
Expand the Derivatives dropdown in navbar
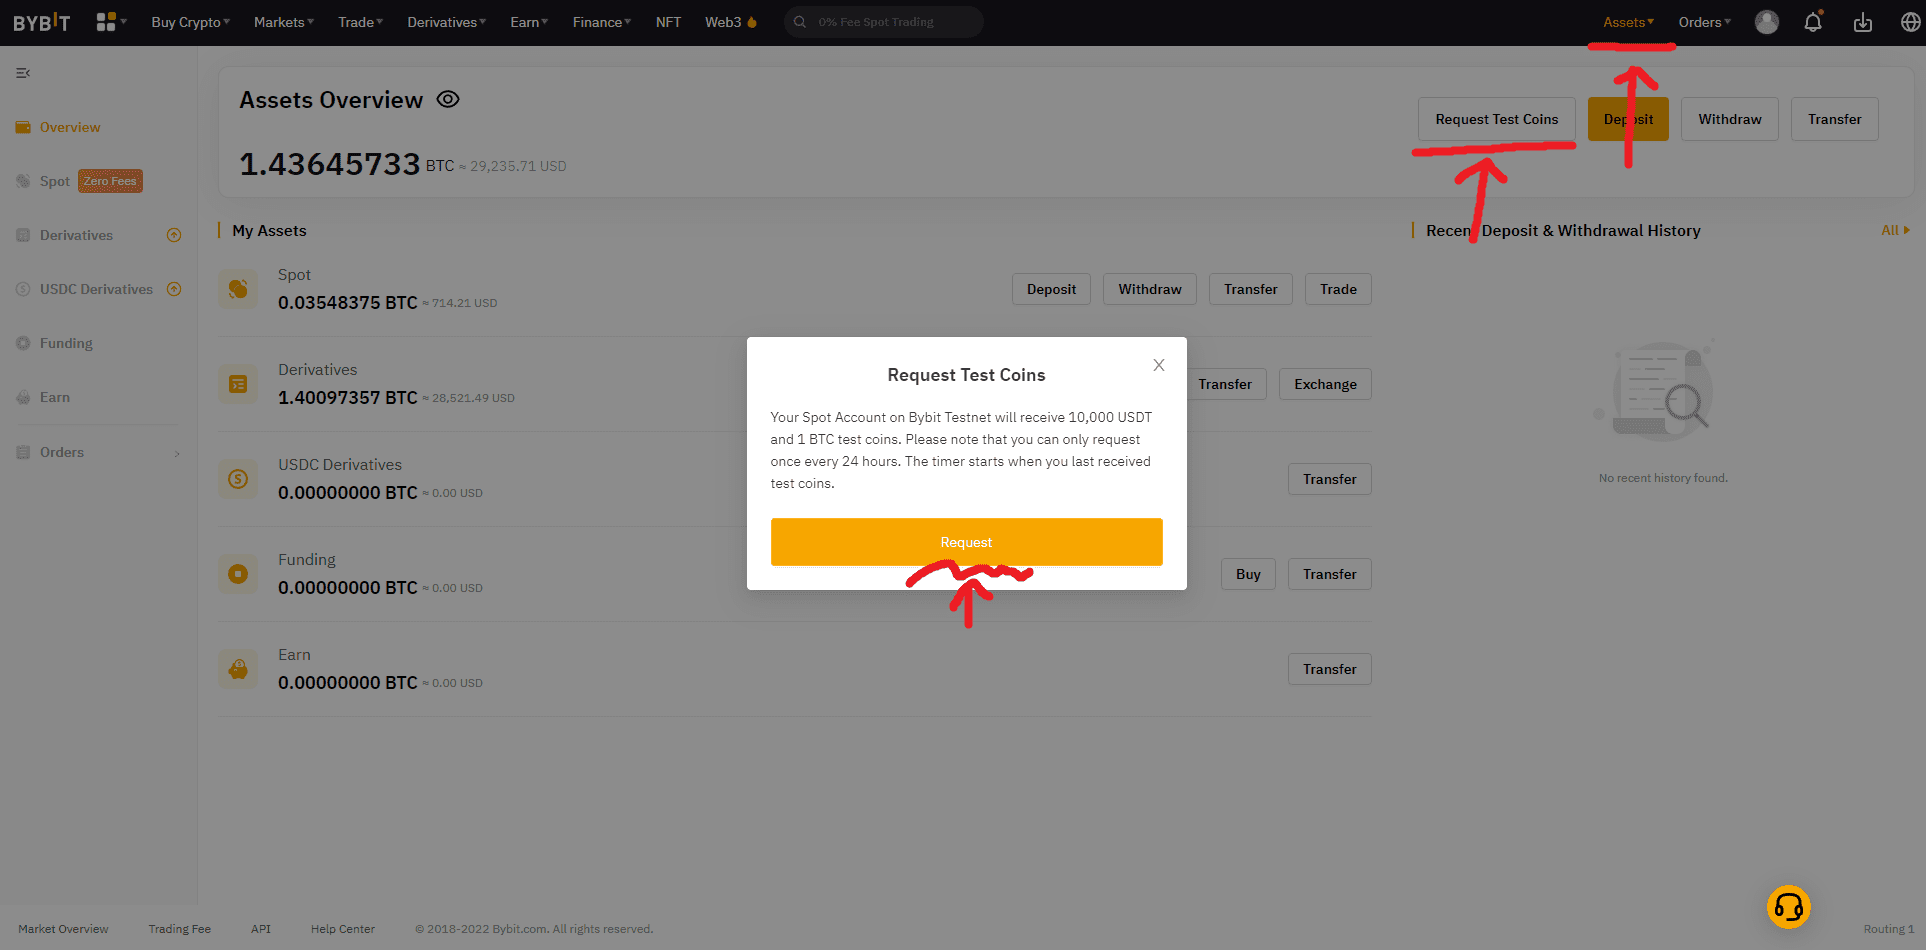(x=446, y=22)
